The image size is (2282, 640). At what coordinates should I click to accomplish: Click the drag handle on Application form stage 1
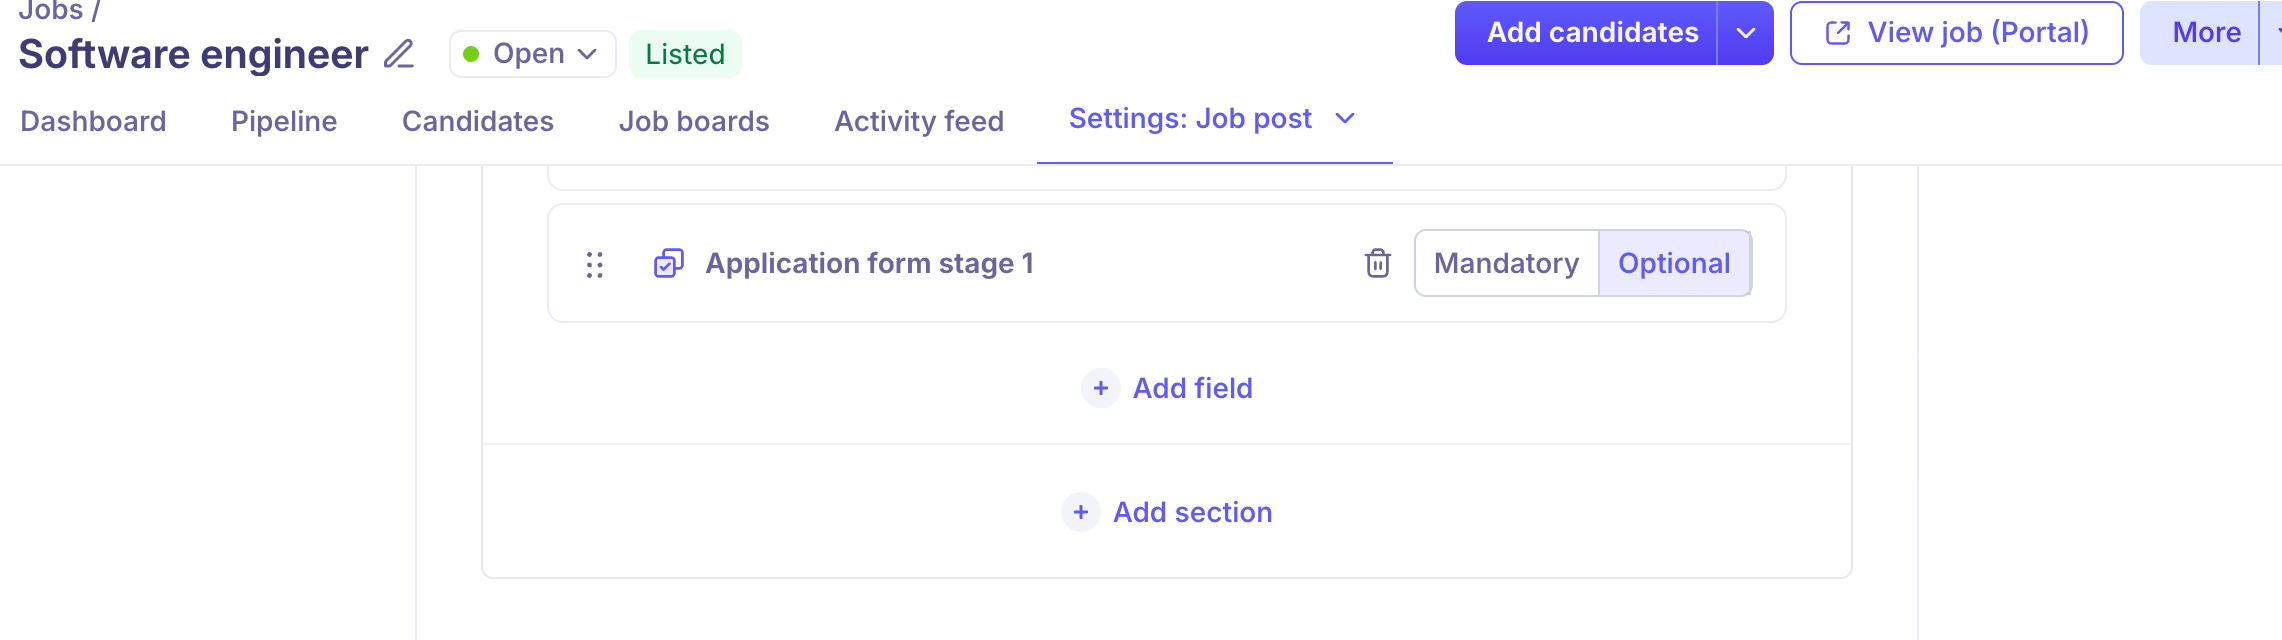(595, 264)
